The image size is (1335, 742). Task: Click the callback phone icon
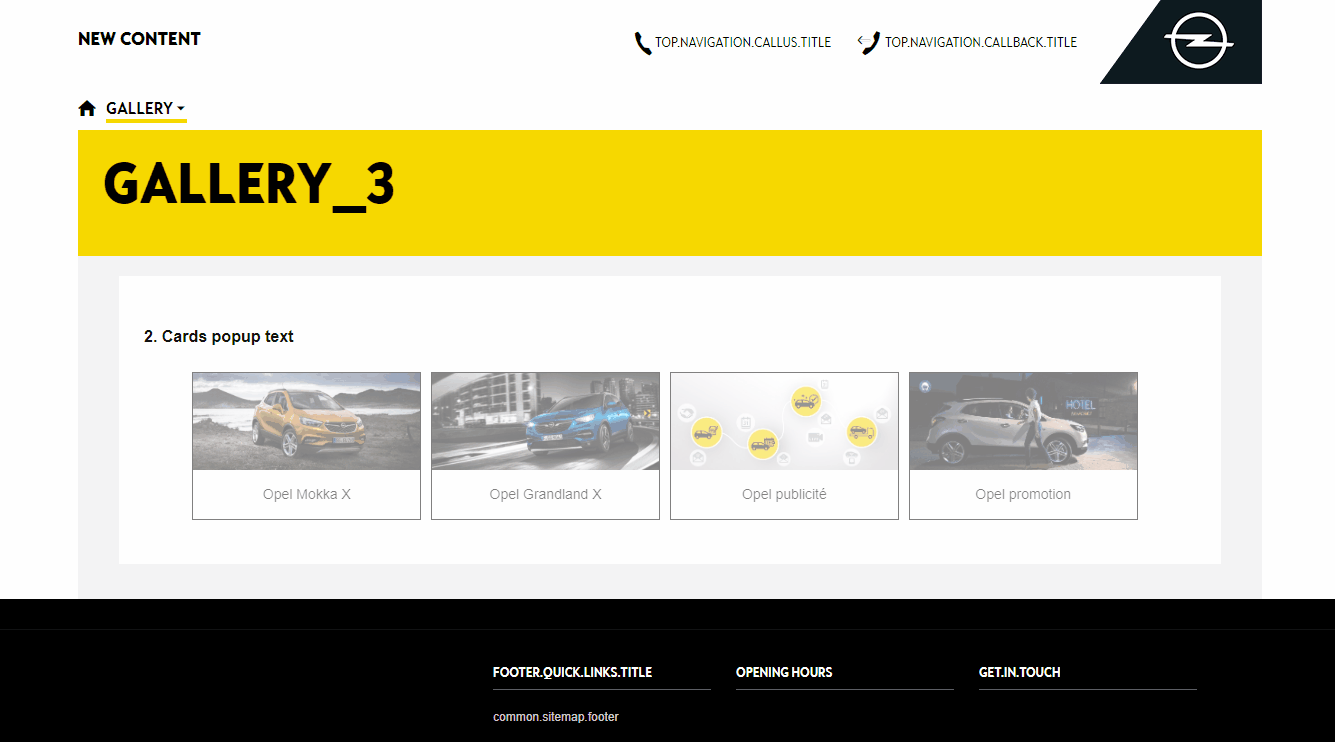868,43
